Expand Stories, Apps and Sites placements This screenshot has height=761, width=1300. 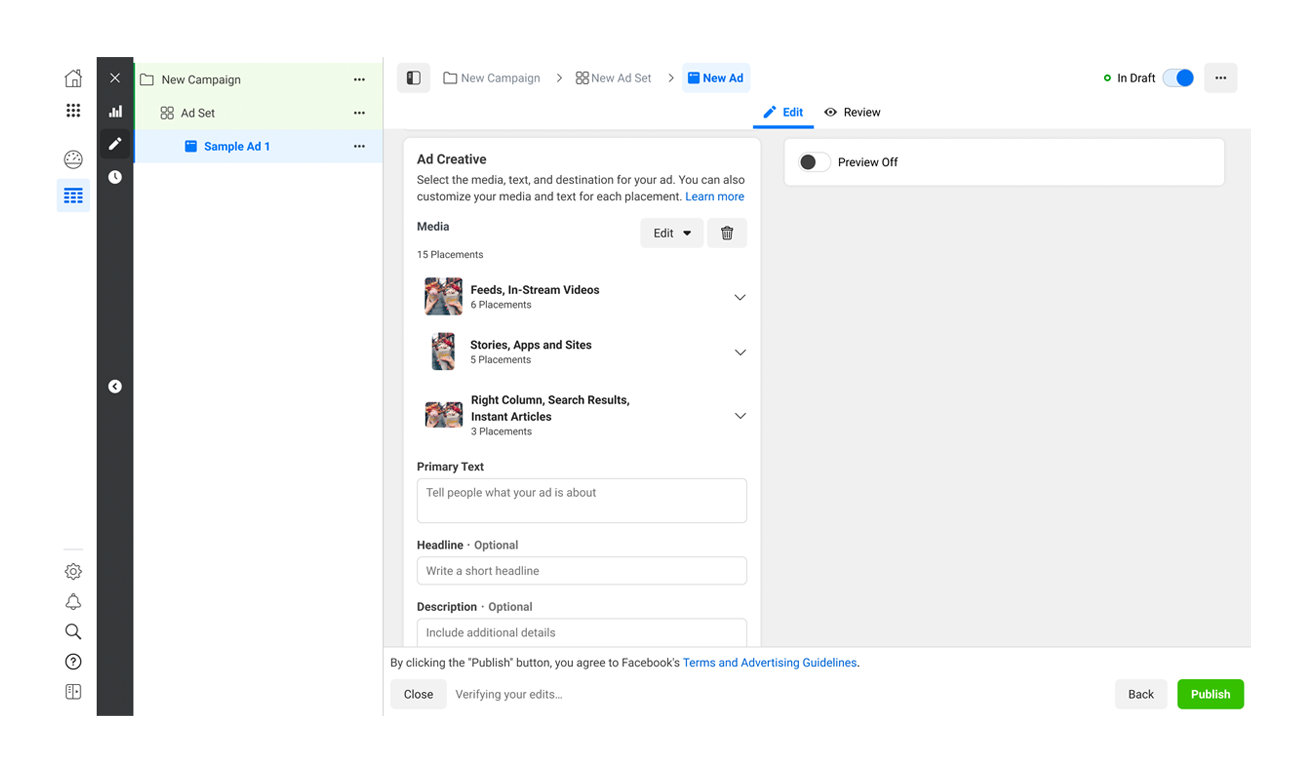[740, 352]
